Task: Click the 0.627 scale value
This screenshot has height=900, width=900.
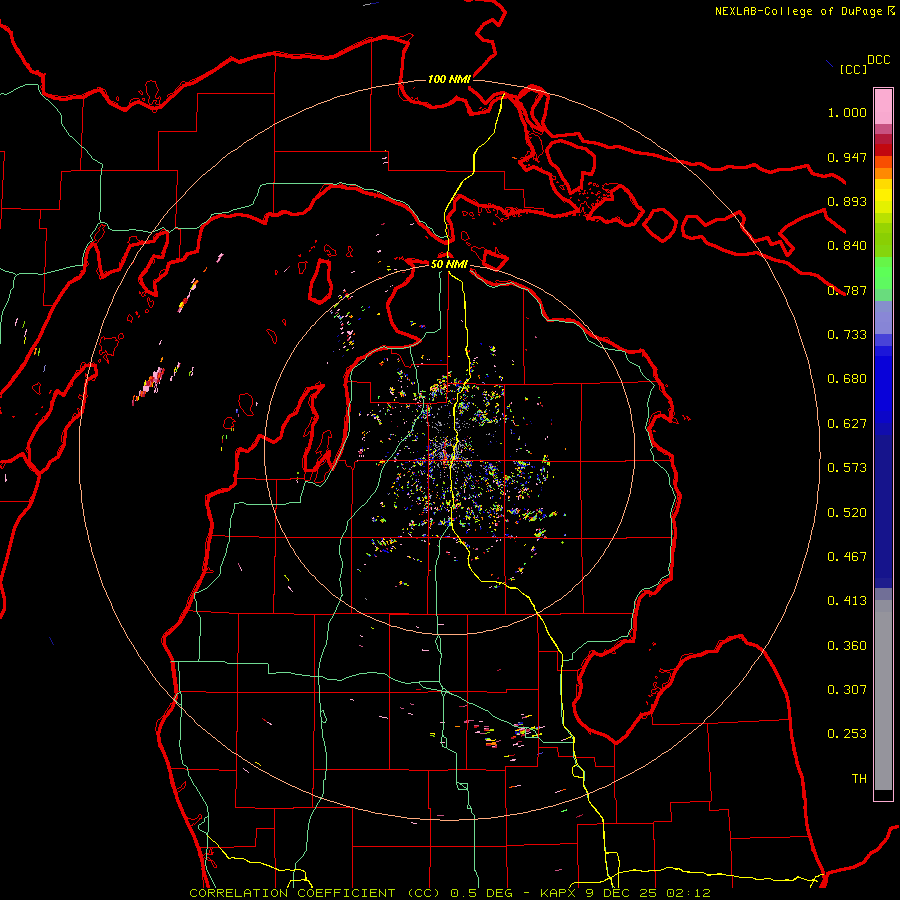Action: 847,424
